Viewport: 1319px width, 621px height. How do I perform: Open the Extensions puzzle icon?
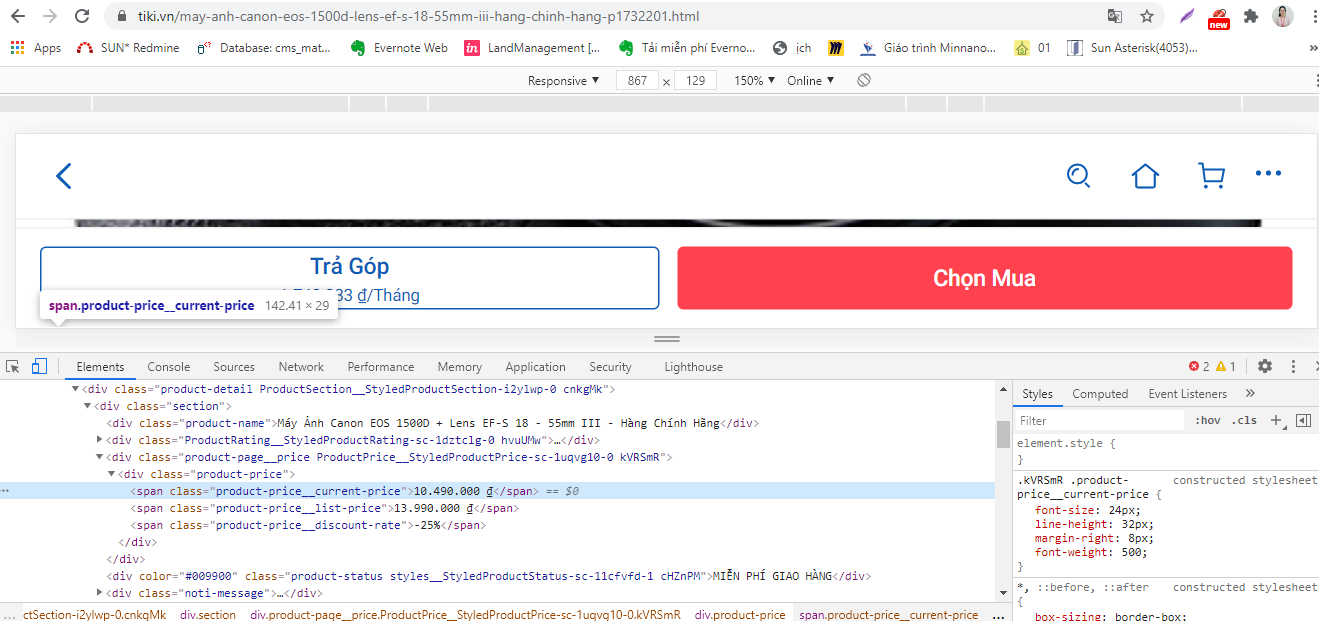click(1250, 16)
